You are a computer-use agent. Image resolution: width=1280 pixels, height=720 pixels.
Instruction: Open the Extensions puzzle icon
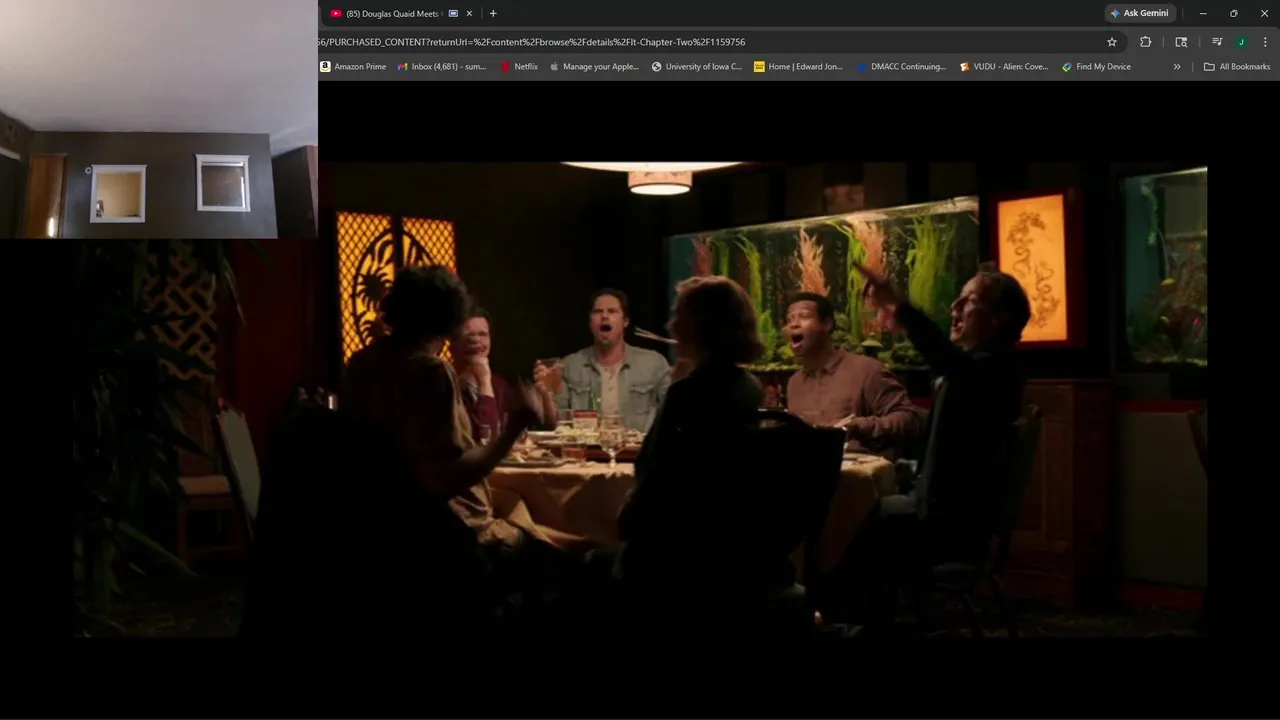point(1146,42)
